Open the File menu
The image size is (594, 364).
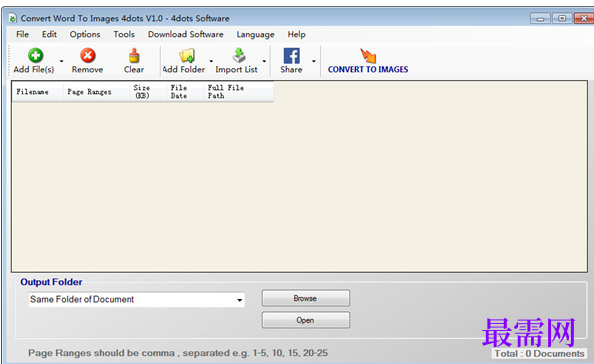[22, 34]
